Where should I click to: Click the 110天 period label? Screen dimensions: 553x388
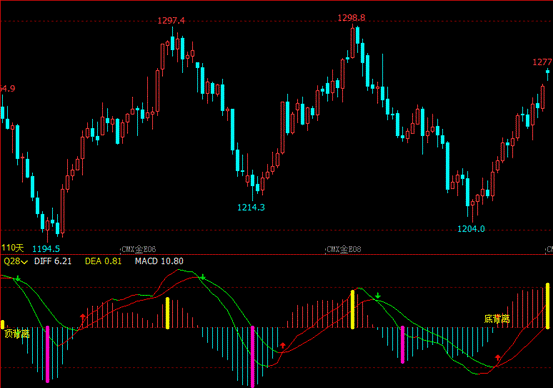tap(13, 248)
